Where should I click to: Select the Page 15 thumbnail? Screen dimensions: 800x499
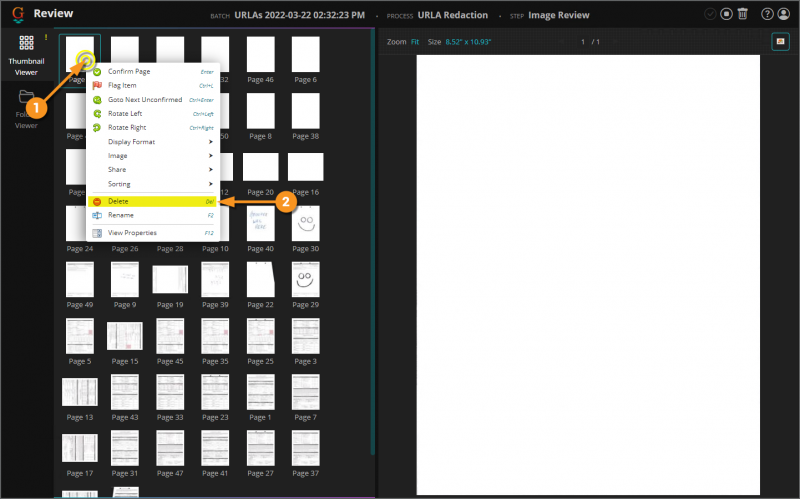point(124,336)
